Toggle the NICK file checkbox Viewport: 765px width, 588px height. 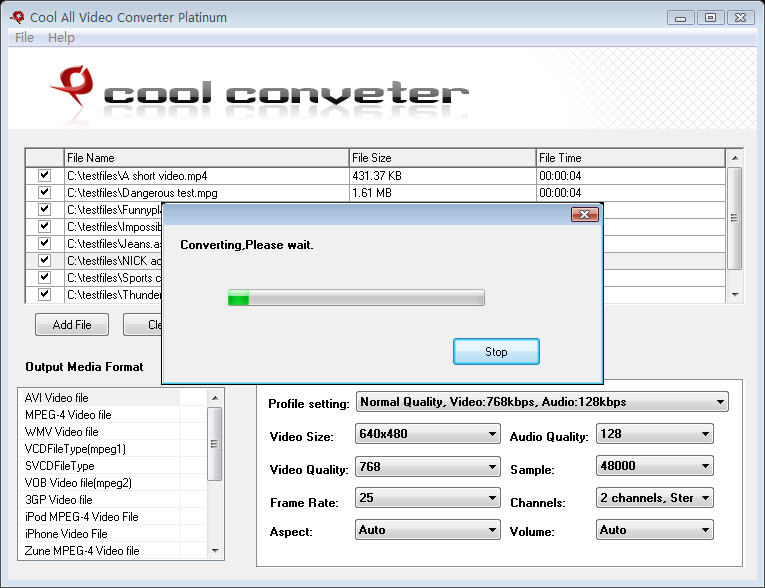click(44, 260)
